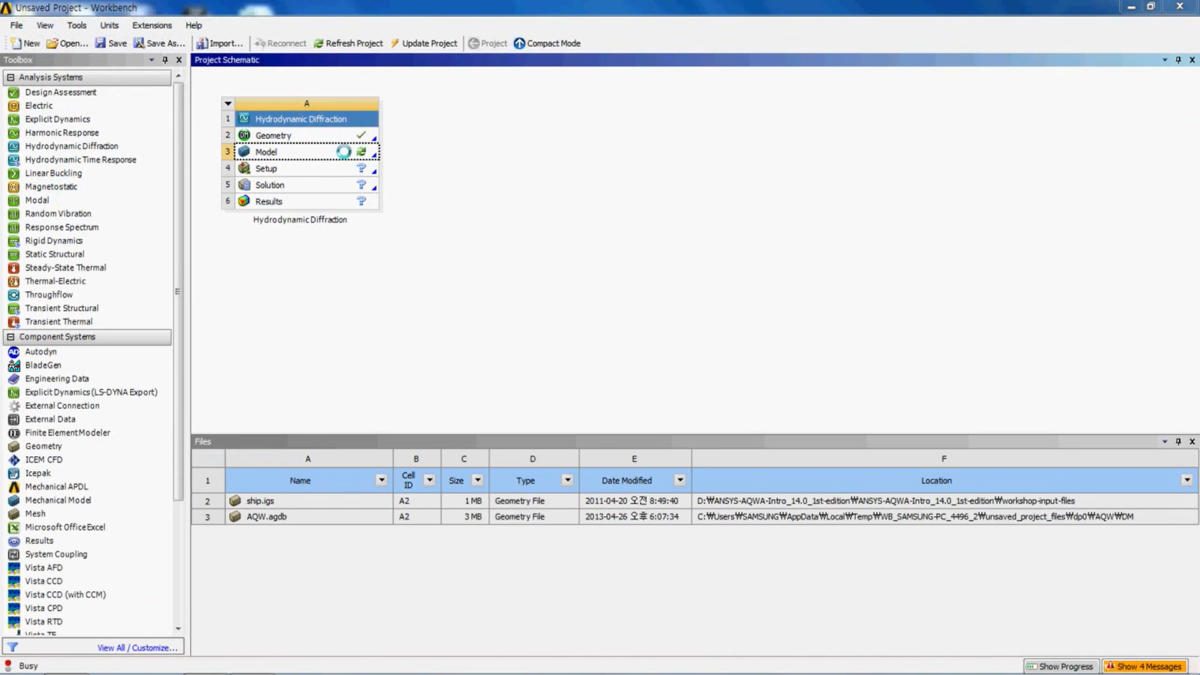Open the Type column filter dropdown
The image size is (1200, 675).
point(567,481)
